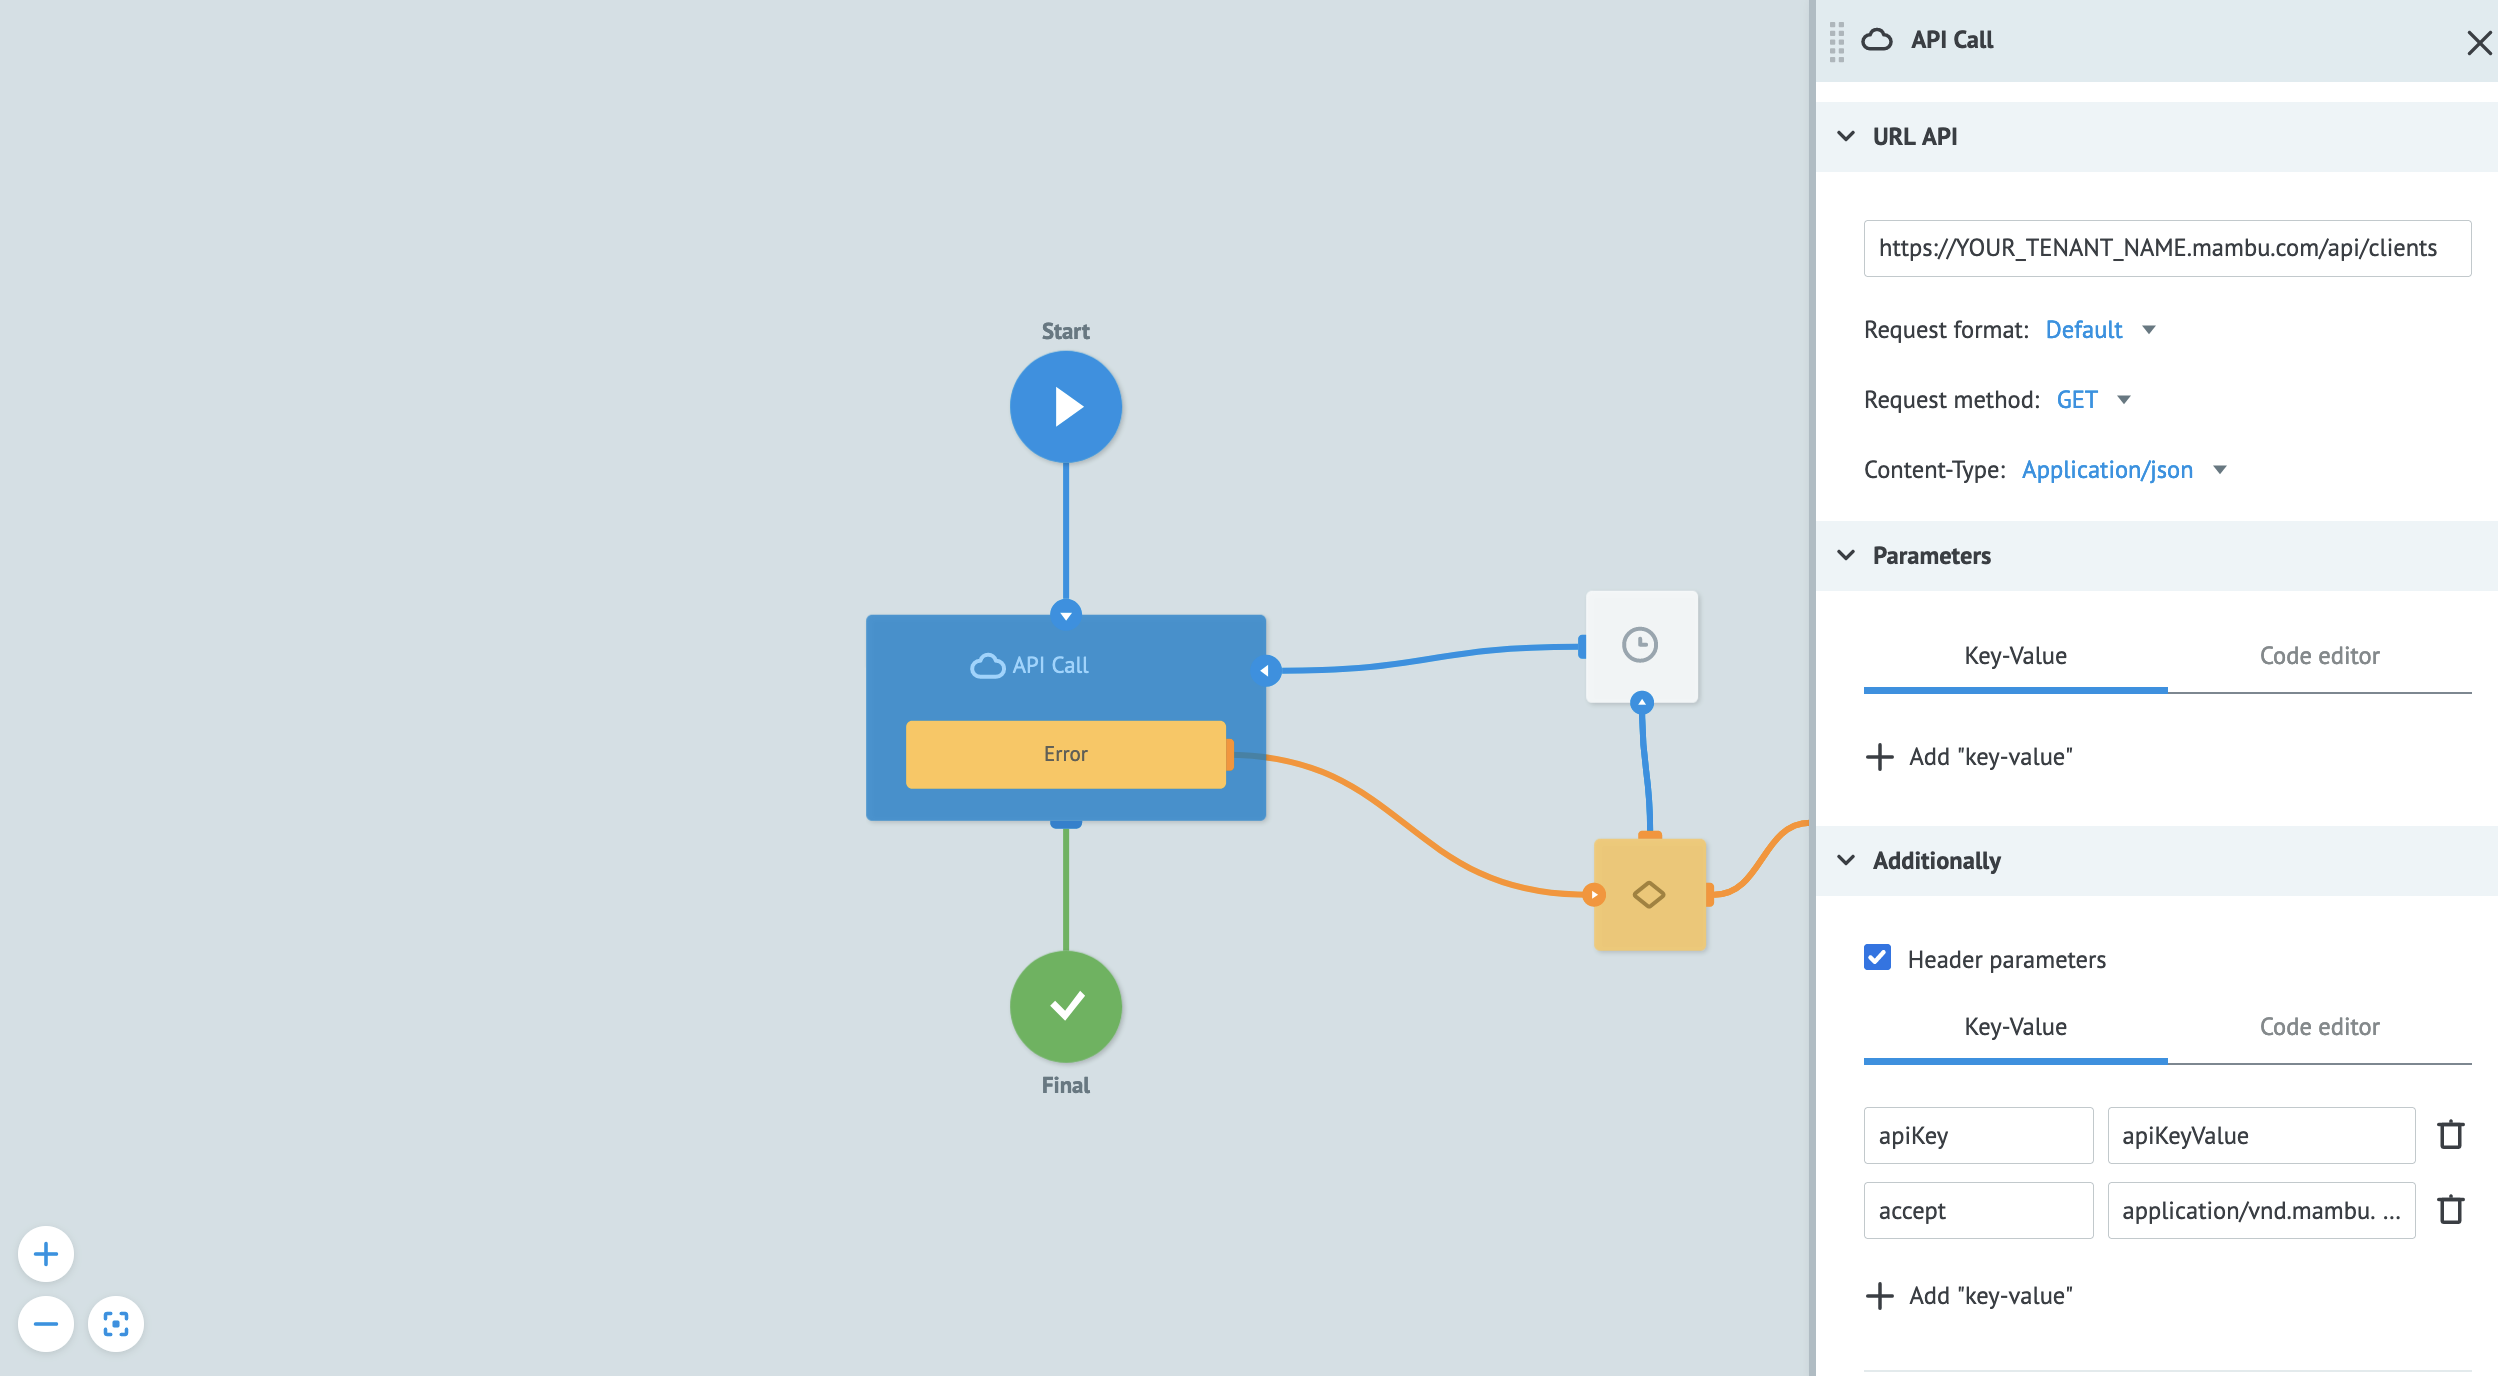Fit the workflow to screen

[x=116, y=1323]
